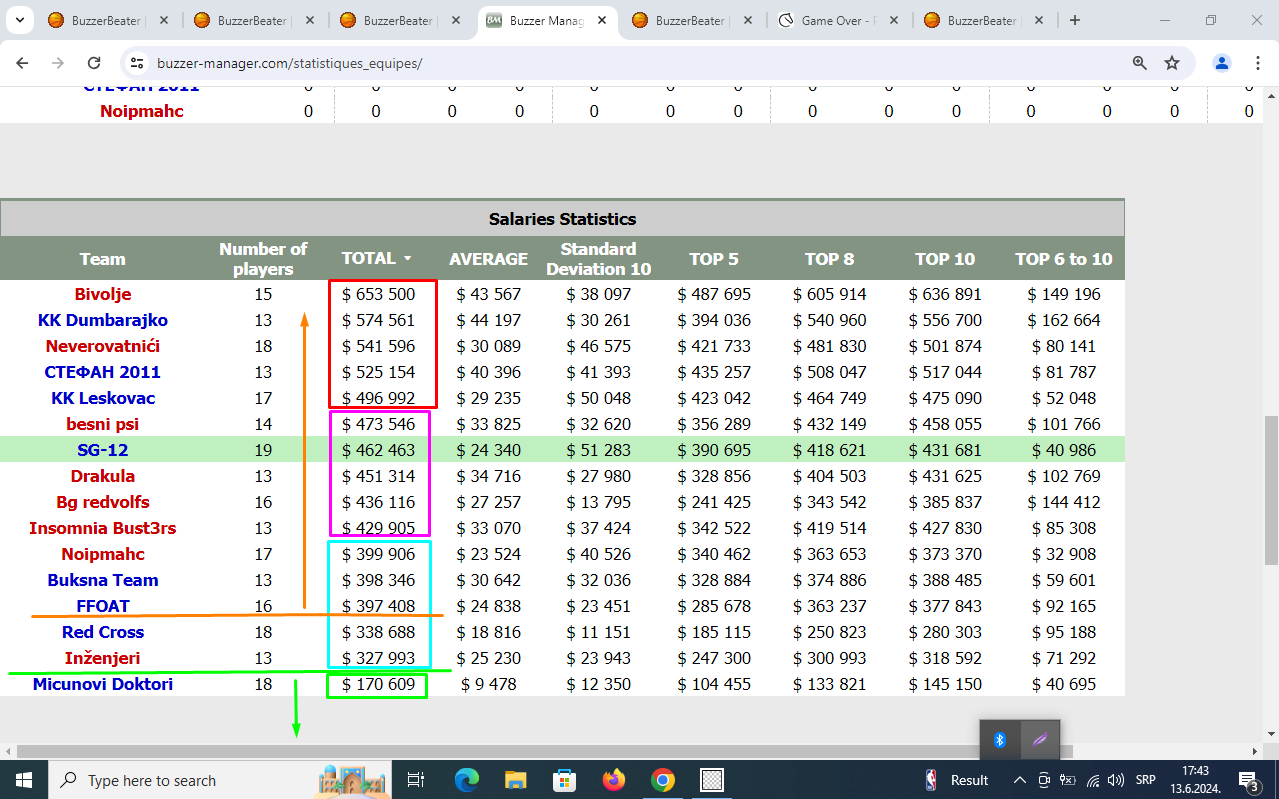This screenshot has height=799, width=1279.
Task: Sort by Standard Deviation 10 header
Action: tap(598, 258)
